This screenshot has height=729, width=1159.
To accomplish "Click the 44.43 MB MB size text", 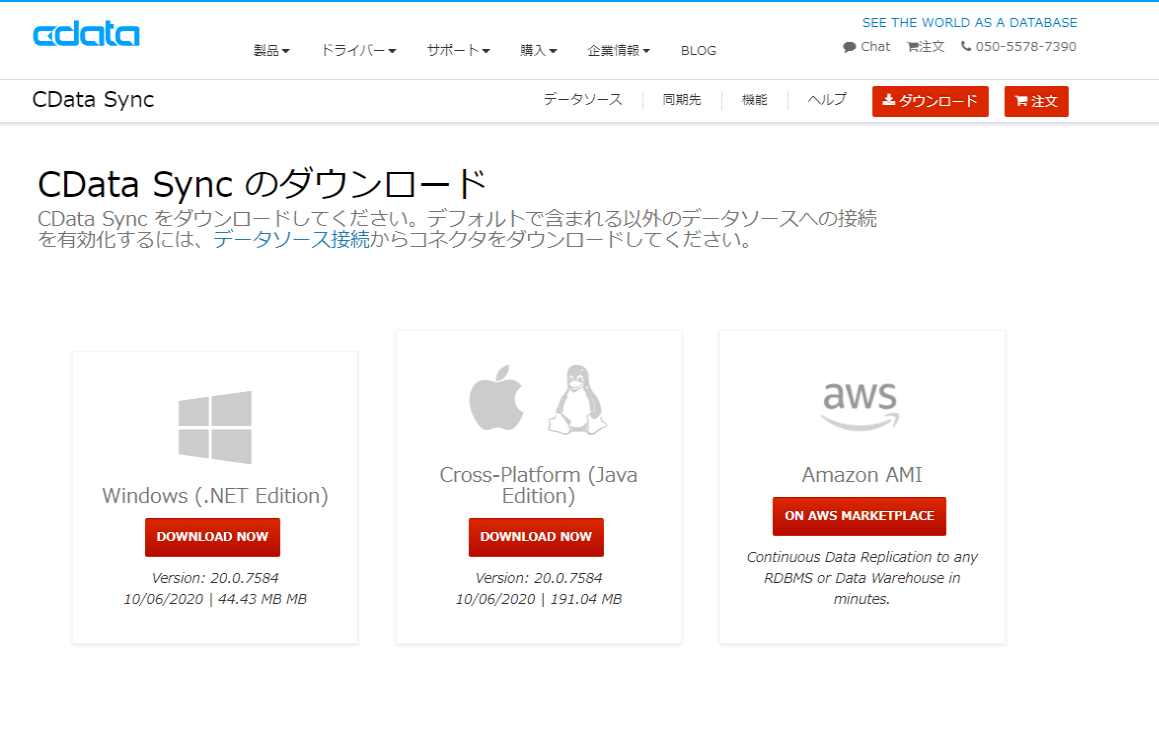I will [x=262, y=599].
